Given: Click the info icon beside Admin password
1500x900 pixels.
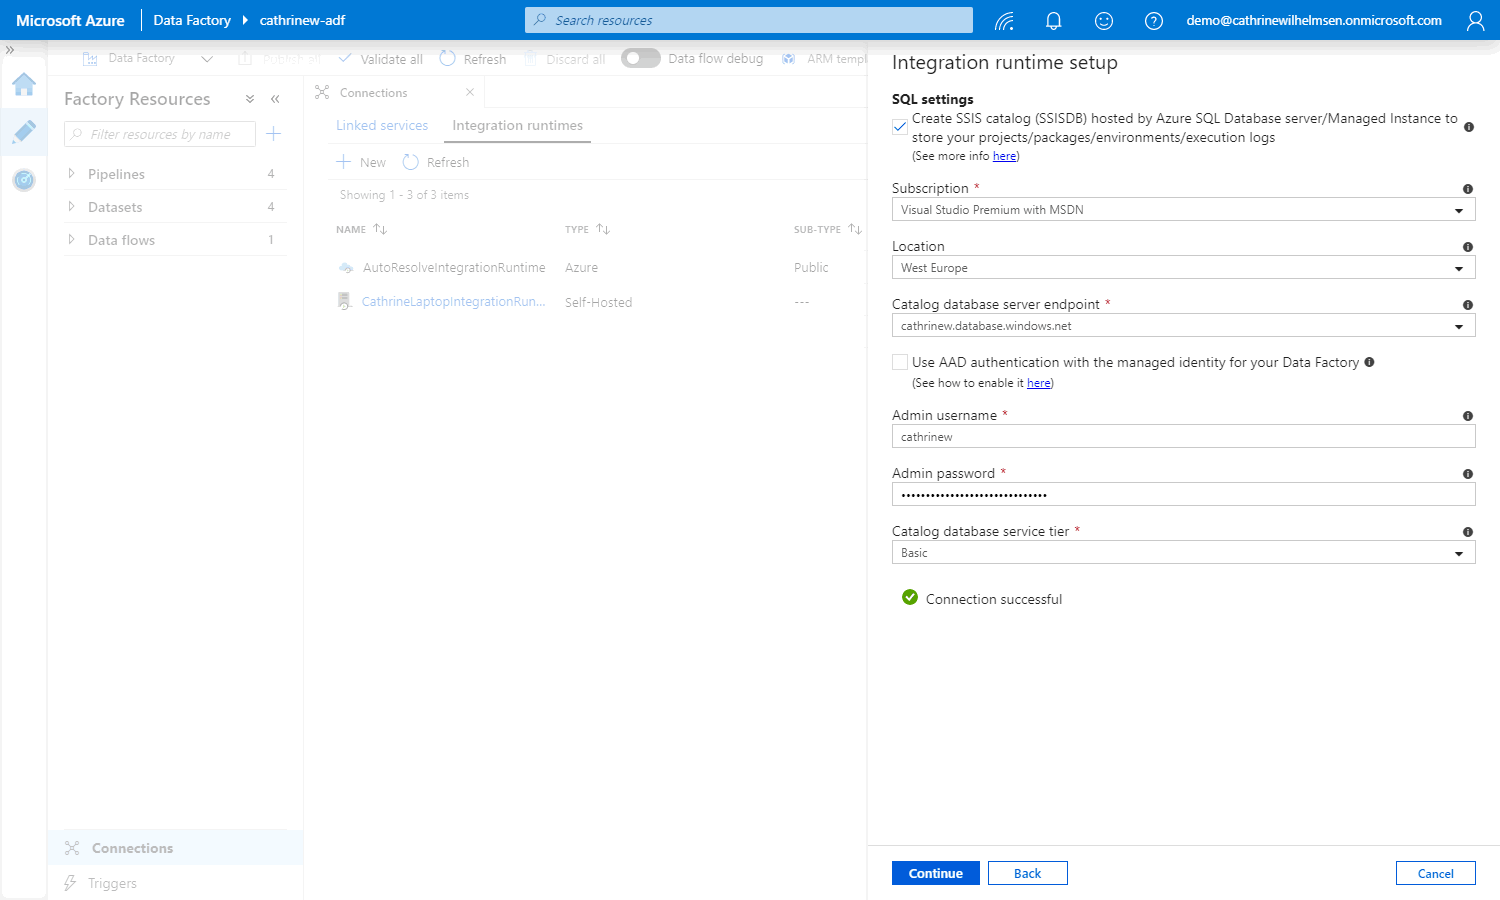Looking at the screenshot, I should [1468, 474].
